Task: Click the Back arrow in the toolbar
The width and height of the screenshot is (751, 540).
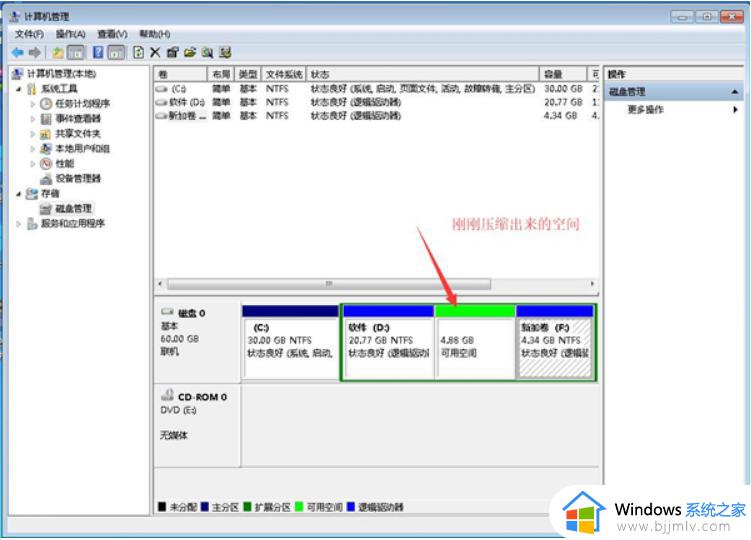Action: [18, 52]
